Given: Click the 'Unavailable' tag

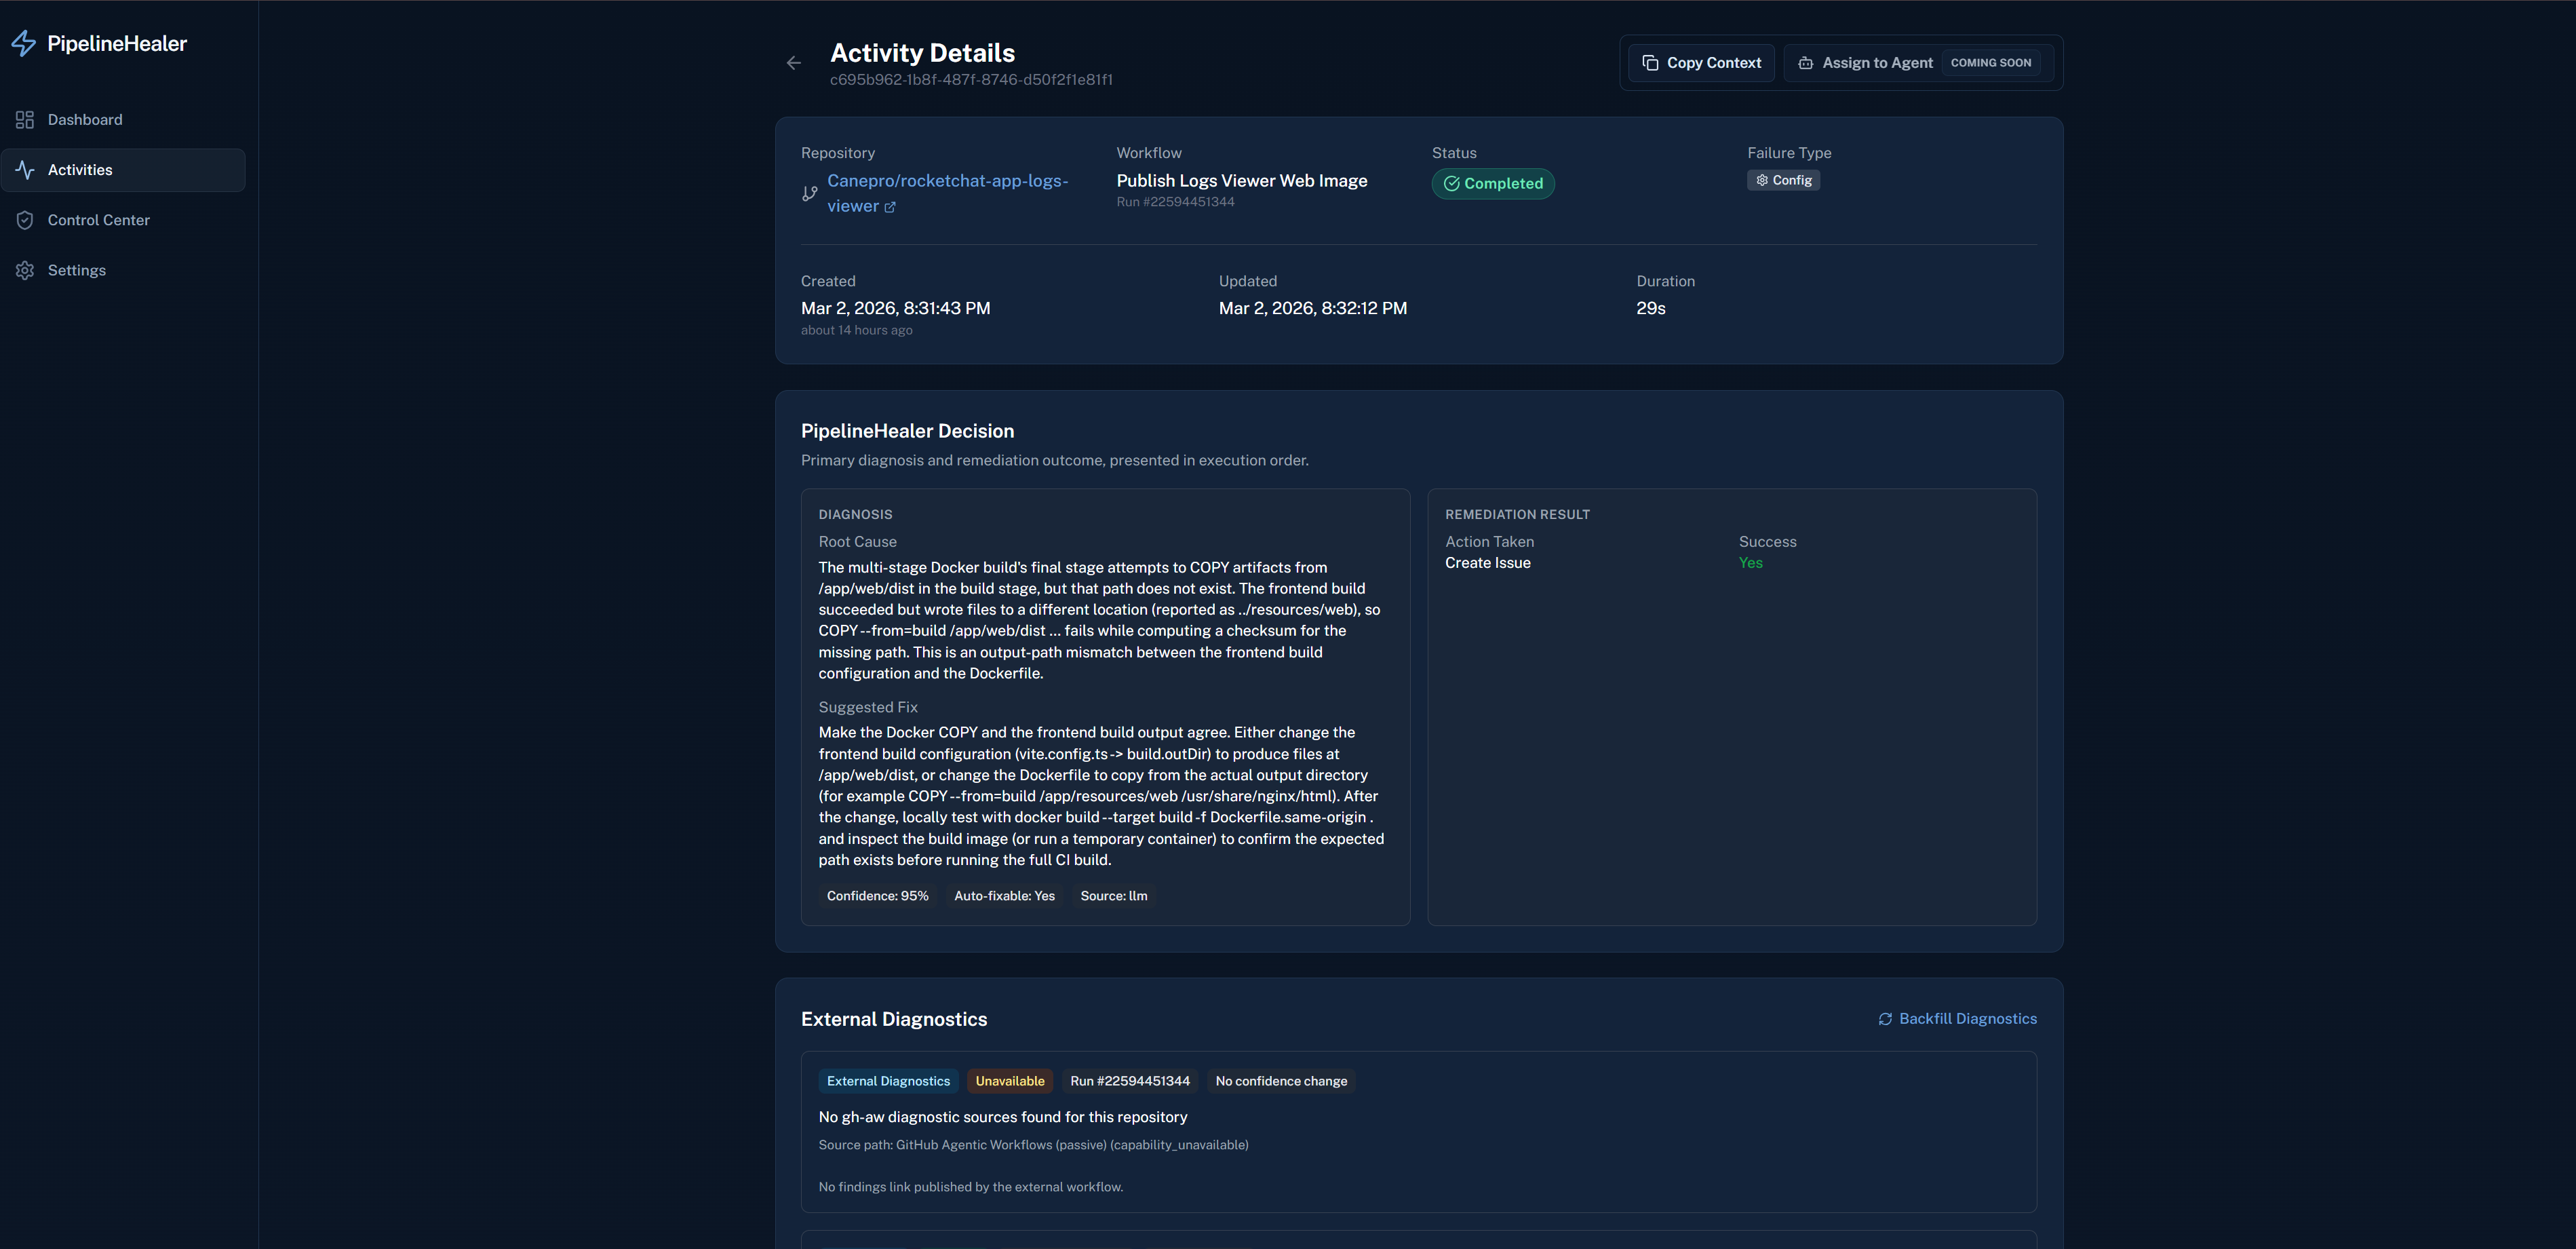Looking at the screenshot, I should [1010, 1081].
